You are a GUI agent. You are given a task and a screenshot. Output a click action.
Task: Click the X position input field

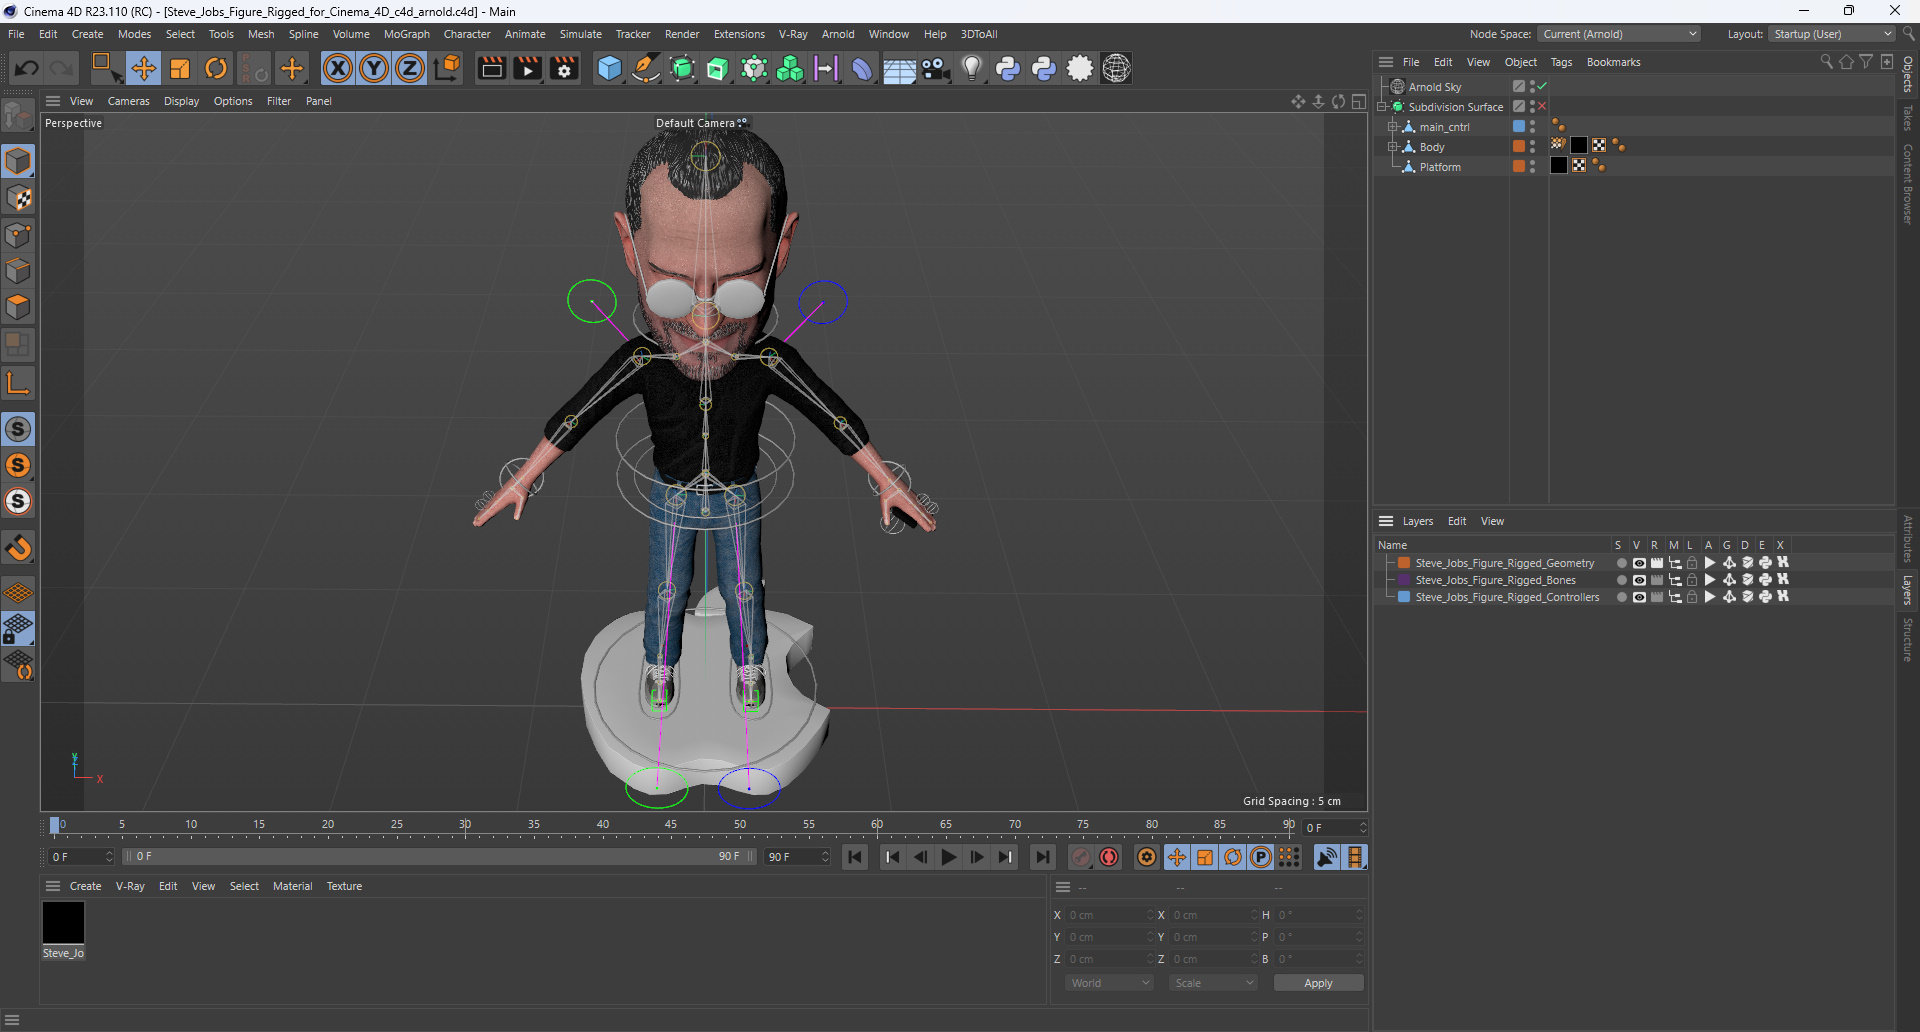[x=1109, y=915]
